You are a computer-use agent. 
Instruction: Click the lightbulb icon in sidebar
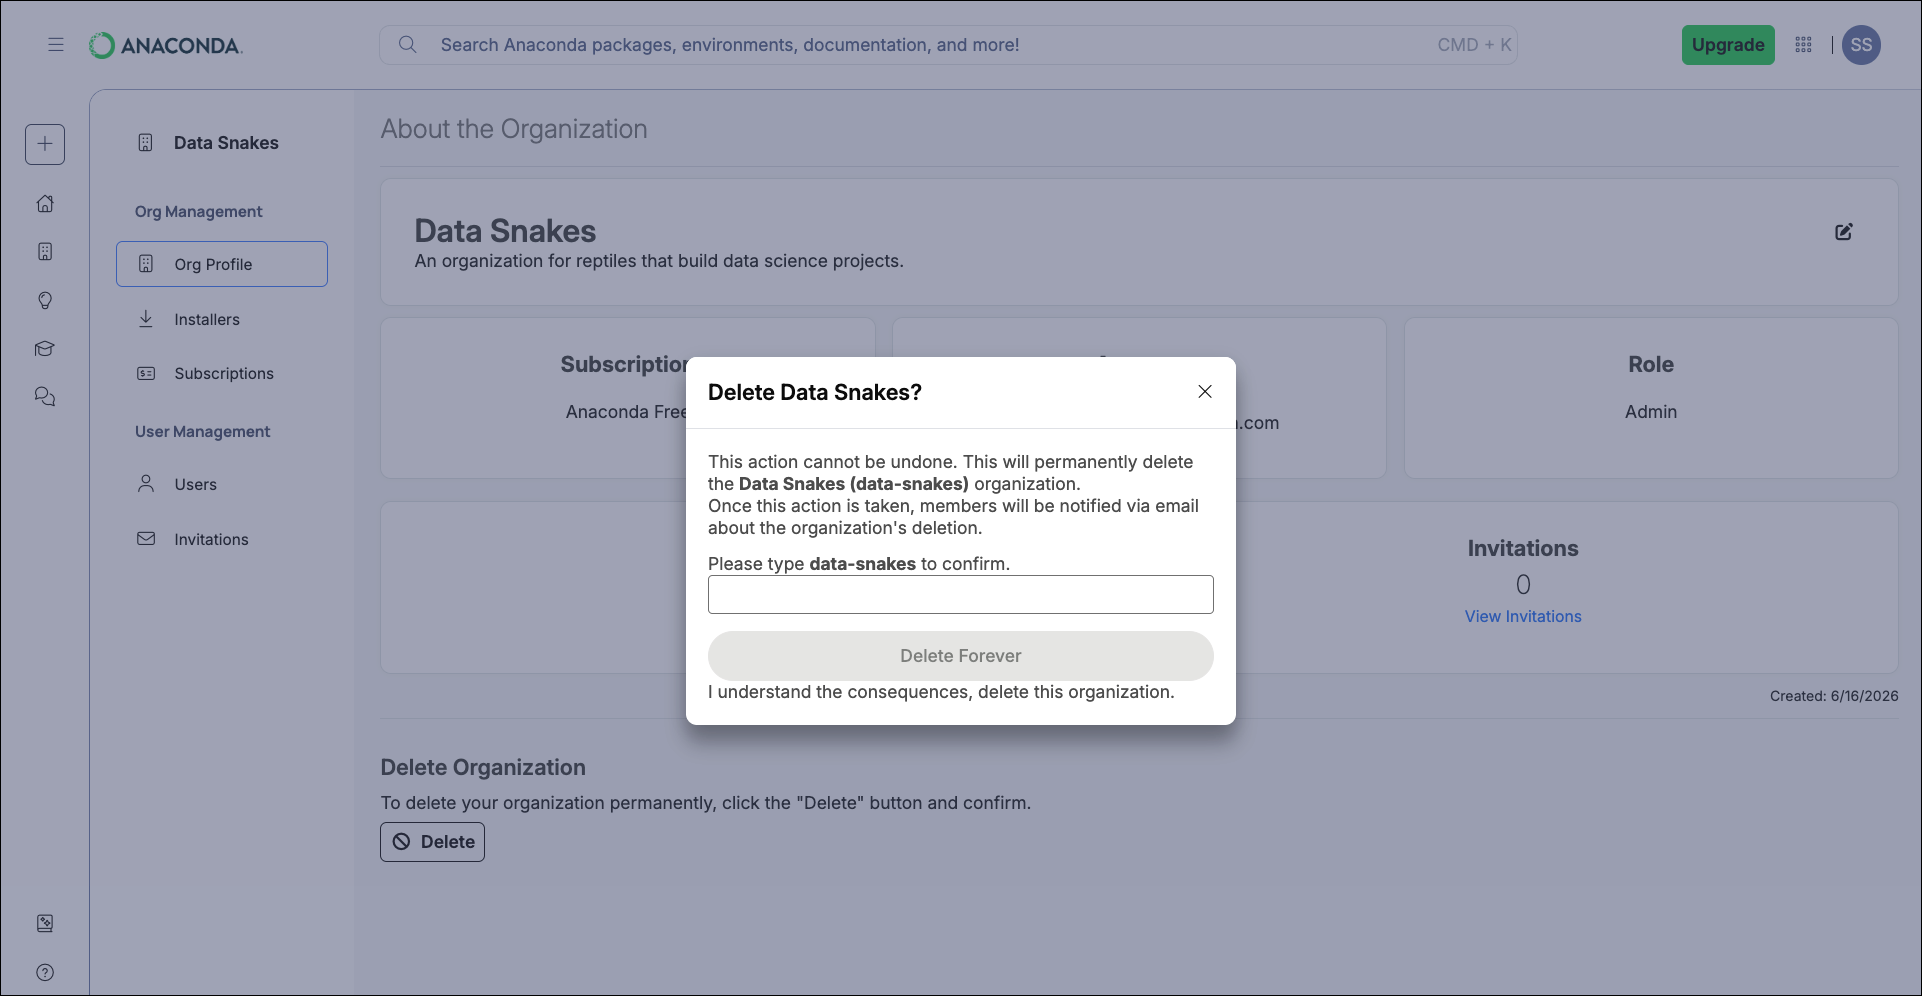coord(45,300)
